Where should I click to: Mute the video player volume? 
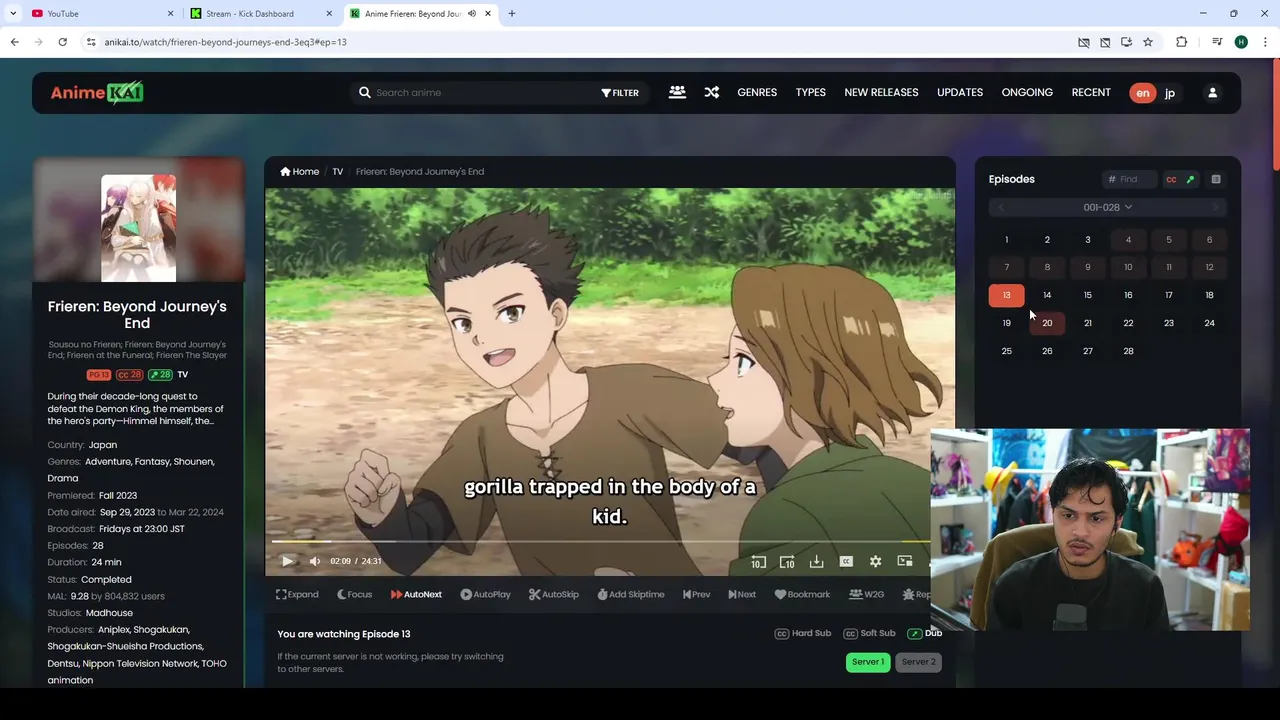pos(315,561)
